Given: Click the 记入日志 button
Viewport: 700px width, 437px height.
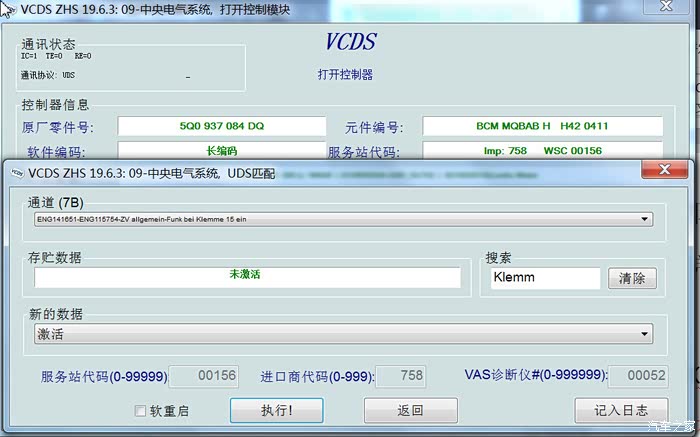Looking at the screenshot, I should coord(620,410).
